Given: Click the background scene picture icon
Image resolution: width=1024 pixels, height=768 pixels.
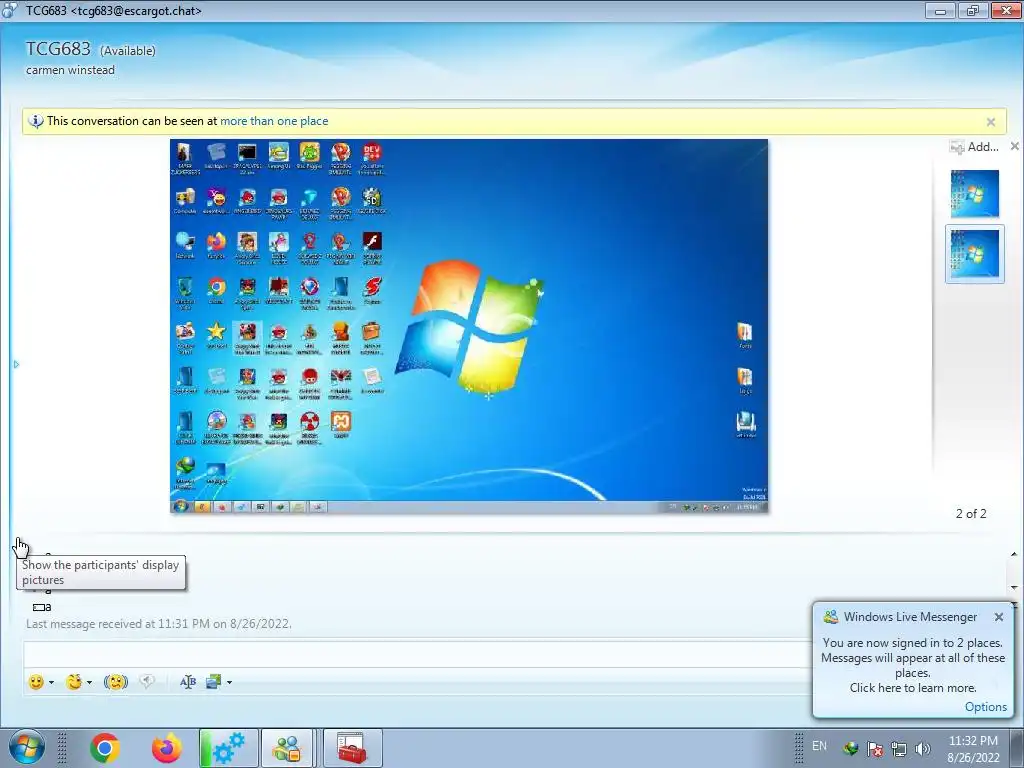Looking at the screenshot, I should (214, 682).
